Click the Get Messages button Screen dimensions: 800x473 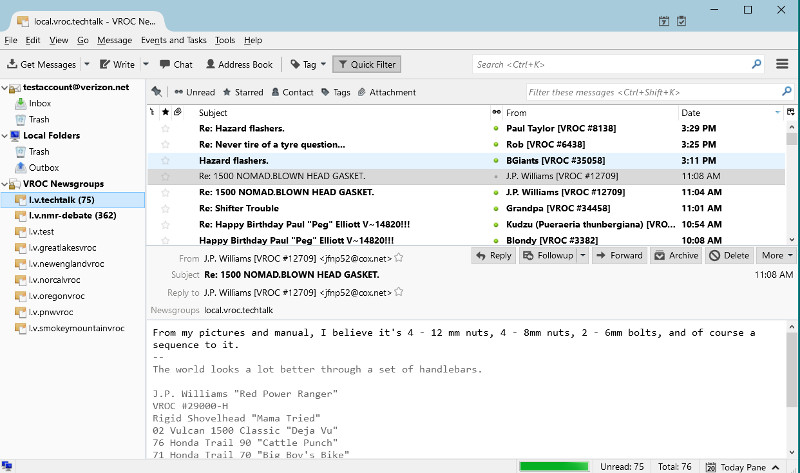(41, 64)
